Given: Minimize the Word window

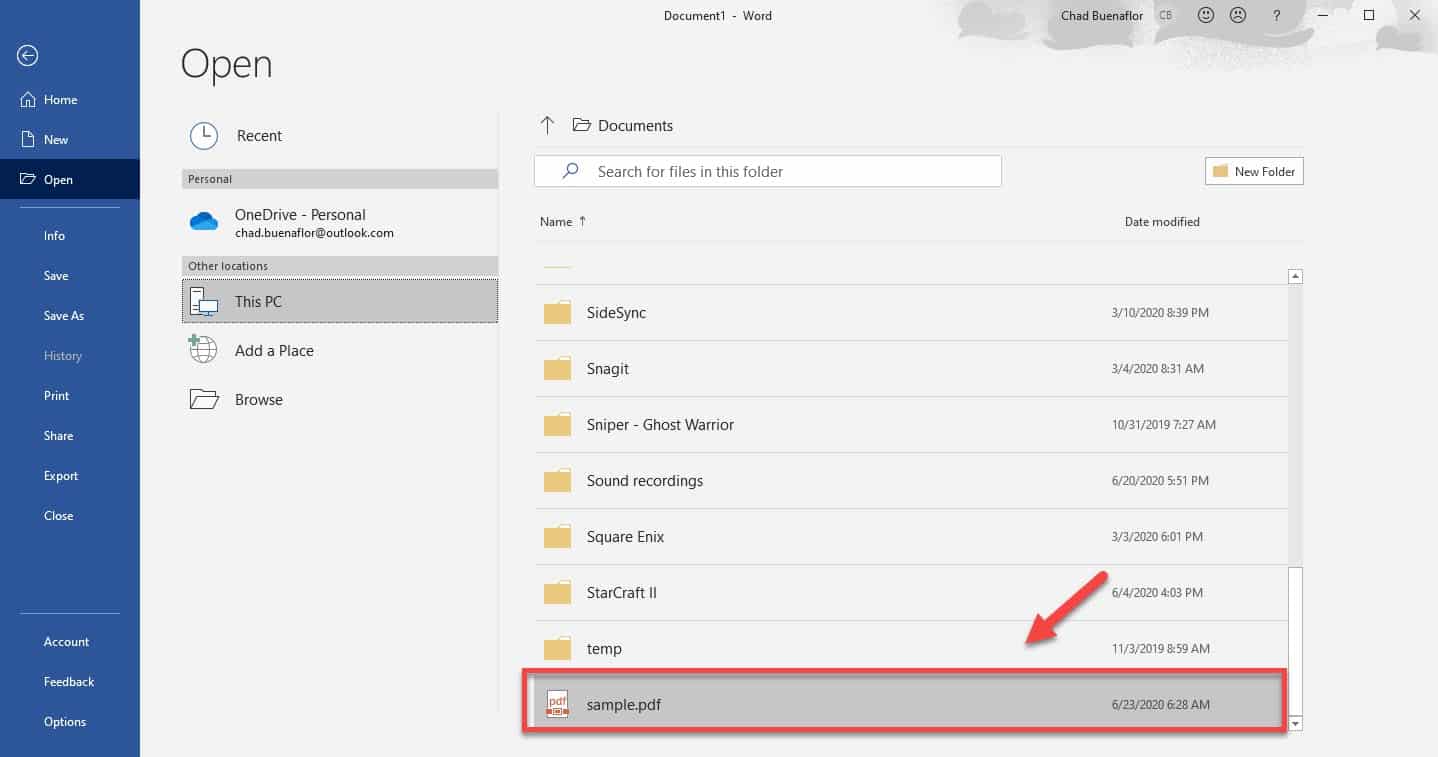Looking at the screenshot, I should tap(1324, 16).
